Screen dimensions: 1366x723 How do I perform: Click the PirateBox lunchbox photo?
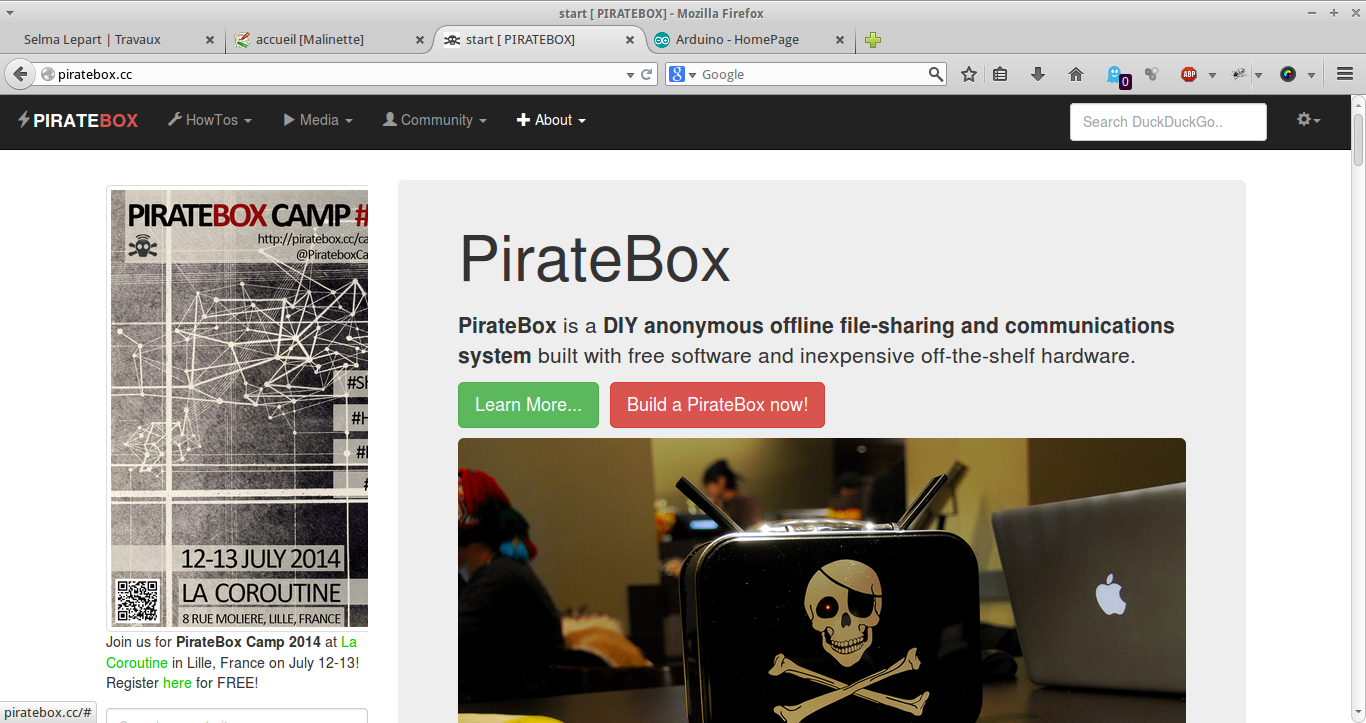pyautogui.click(x=822, y=580)
